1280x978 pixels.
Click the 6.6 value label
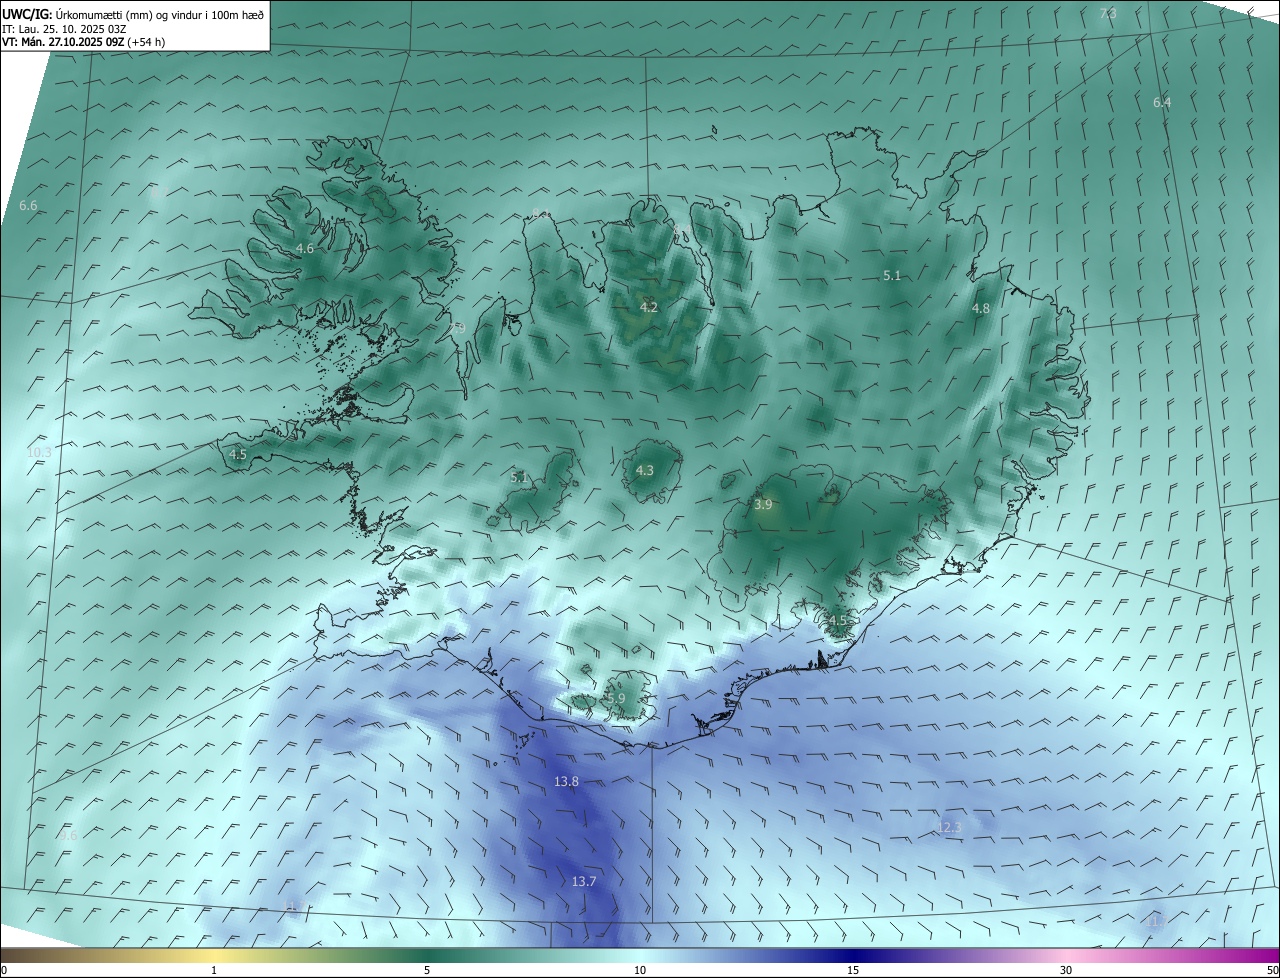pyautogui.click(x=28, y=205)
